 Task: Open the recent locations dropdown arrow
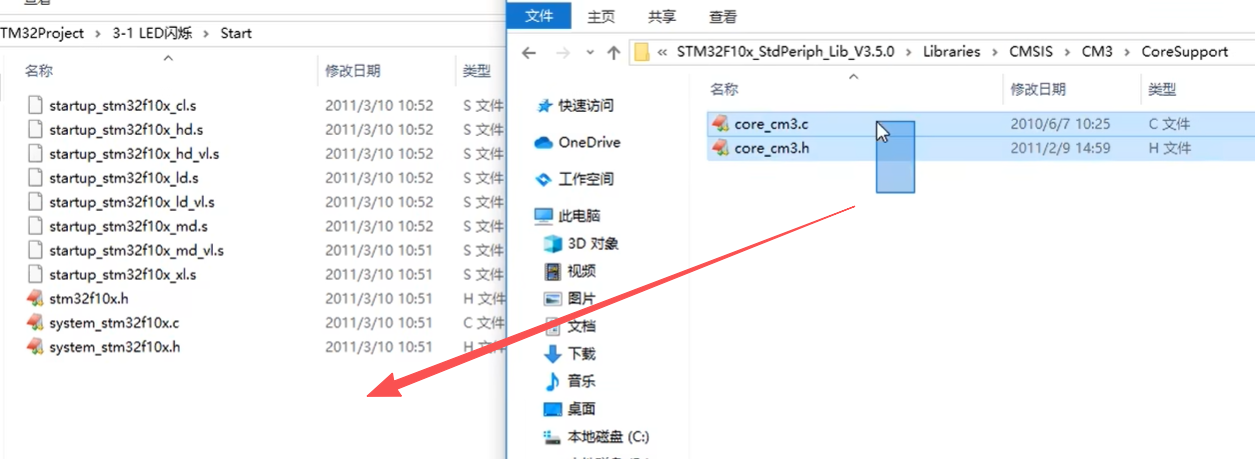click(588, 53)
